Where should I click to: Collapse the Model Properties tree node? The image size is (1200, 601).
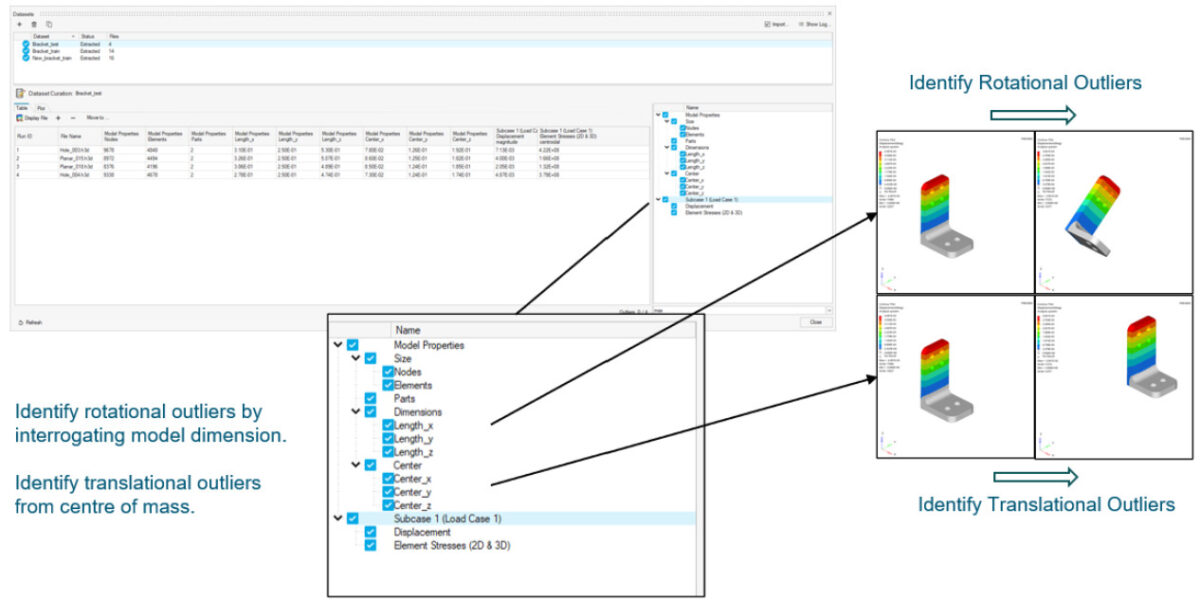338,345
